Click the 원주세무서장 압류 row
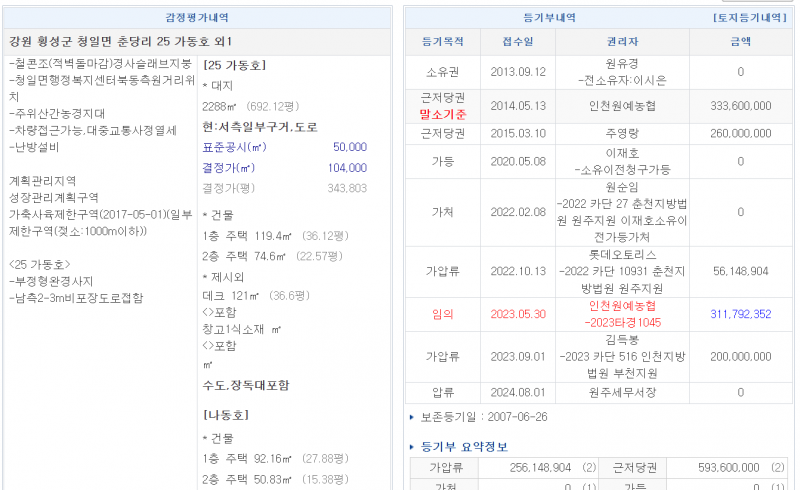 coord(622,393)
